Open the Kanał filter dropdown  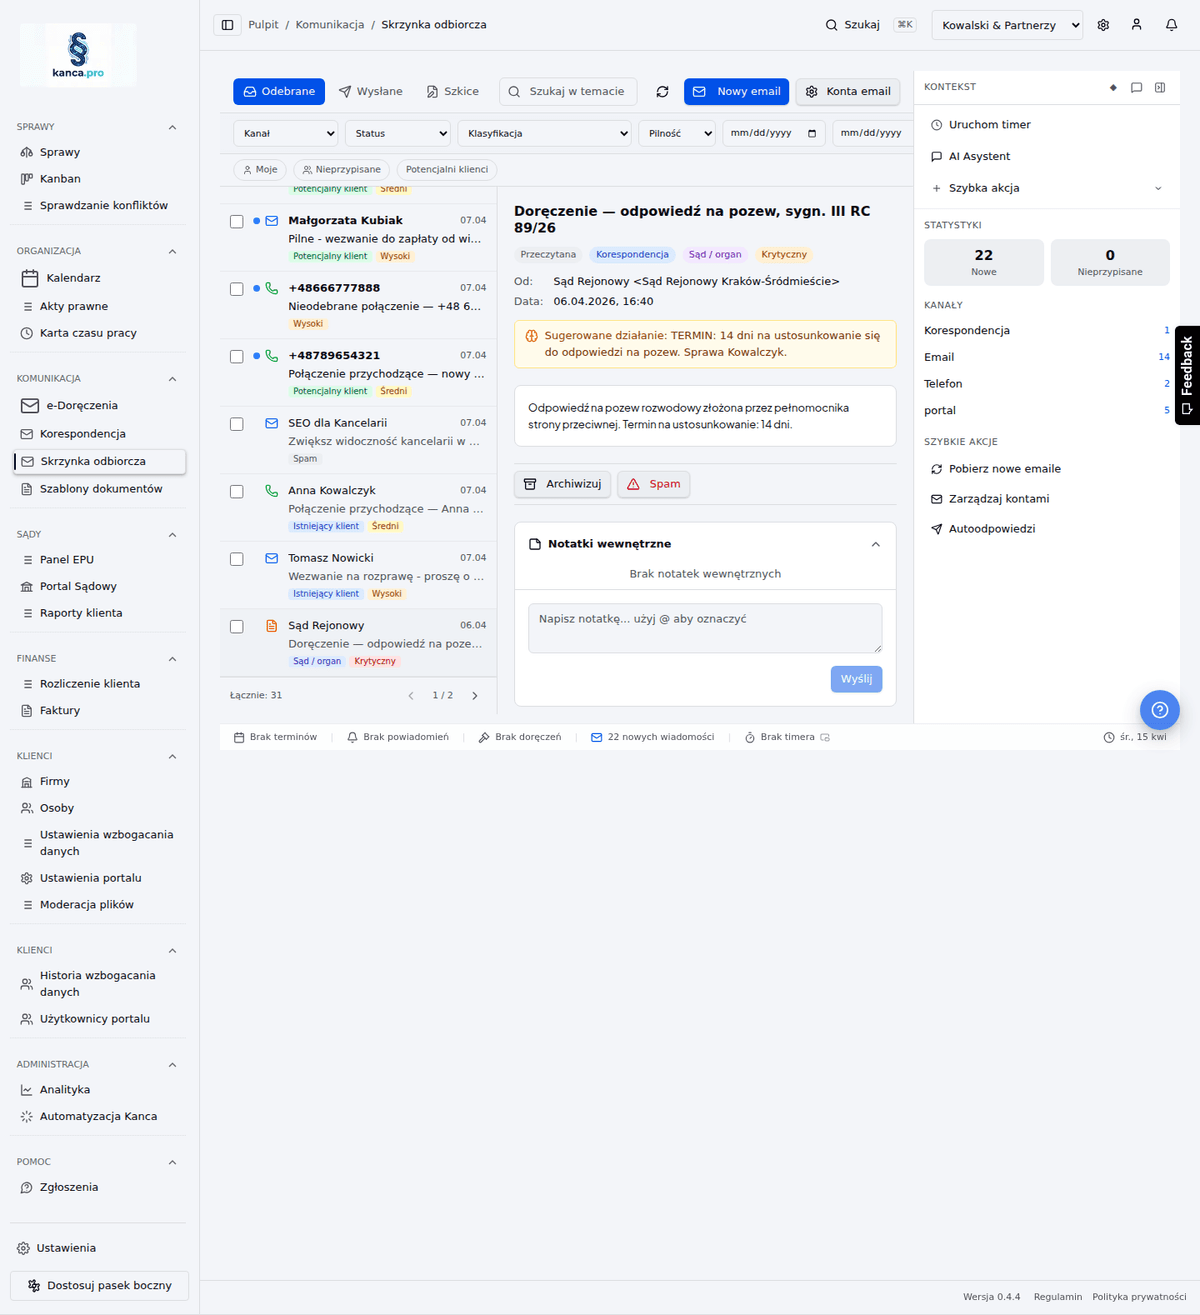pyautogui.click(x=286, y=133)
